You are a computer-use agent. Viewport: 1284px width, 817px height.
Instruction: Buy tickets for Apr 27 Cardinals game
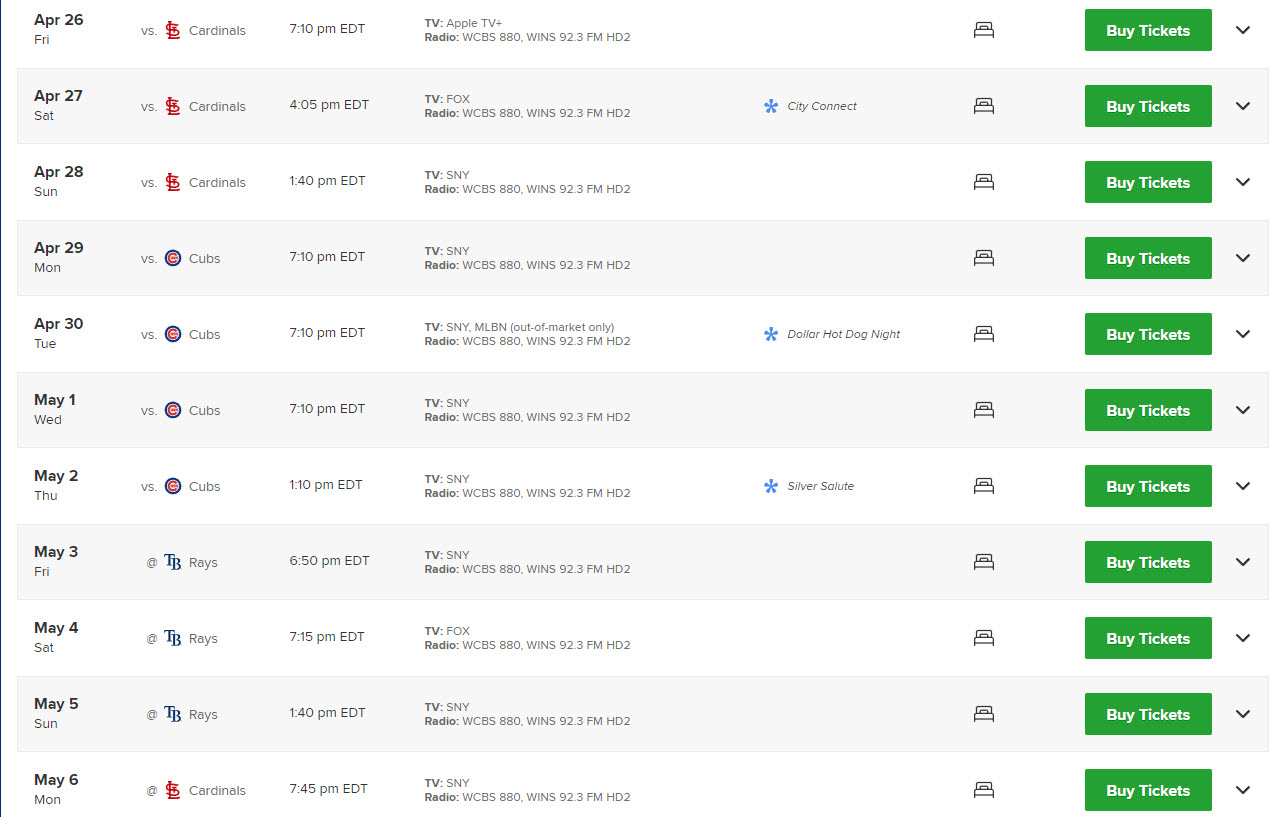(1148, 106)
